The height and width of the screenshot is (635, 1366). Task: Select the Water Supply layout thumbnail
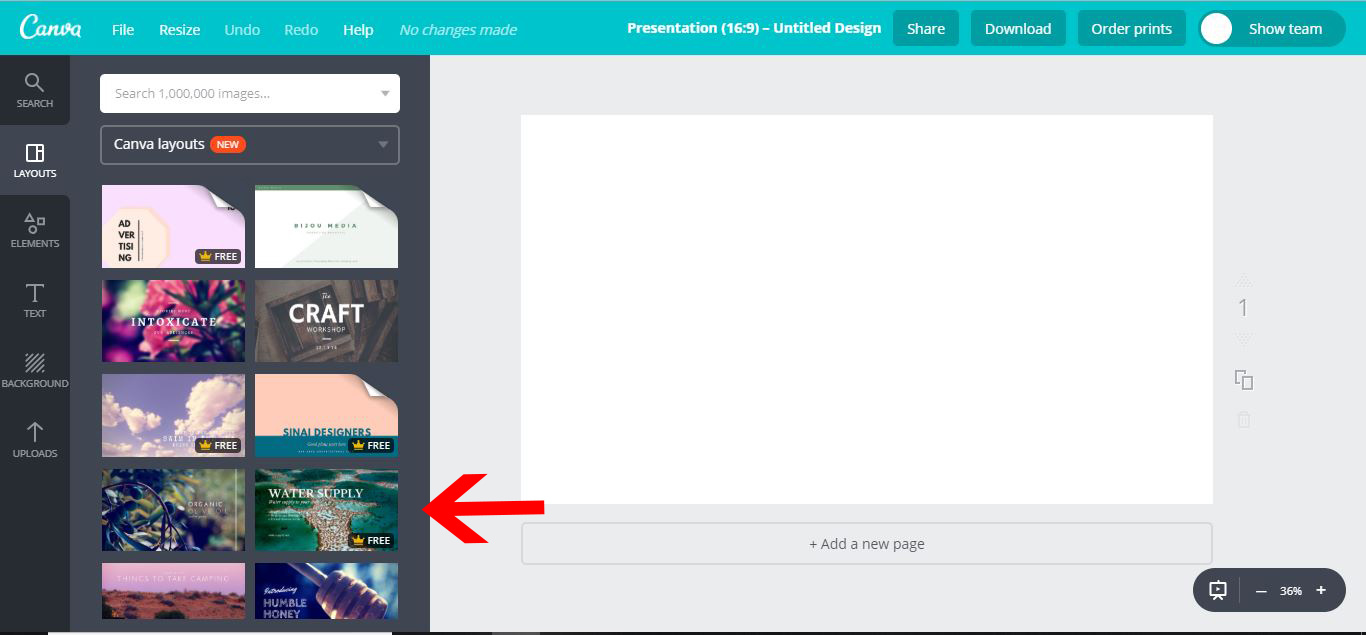pyautogui.click(x=326, y=510)
